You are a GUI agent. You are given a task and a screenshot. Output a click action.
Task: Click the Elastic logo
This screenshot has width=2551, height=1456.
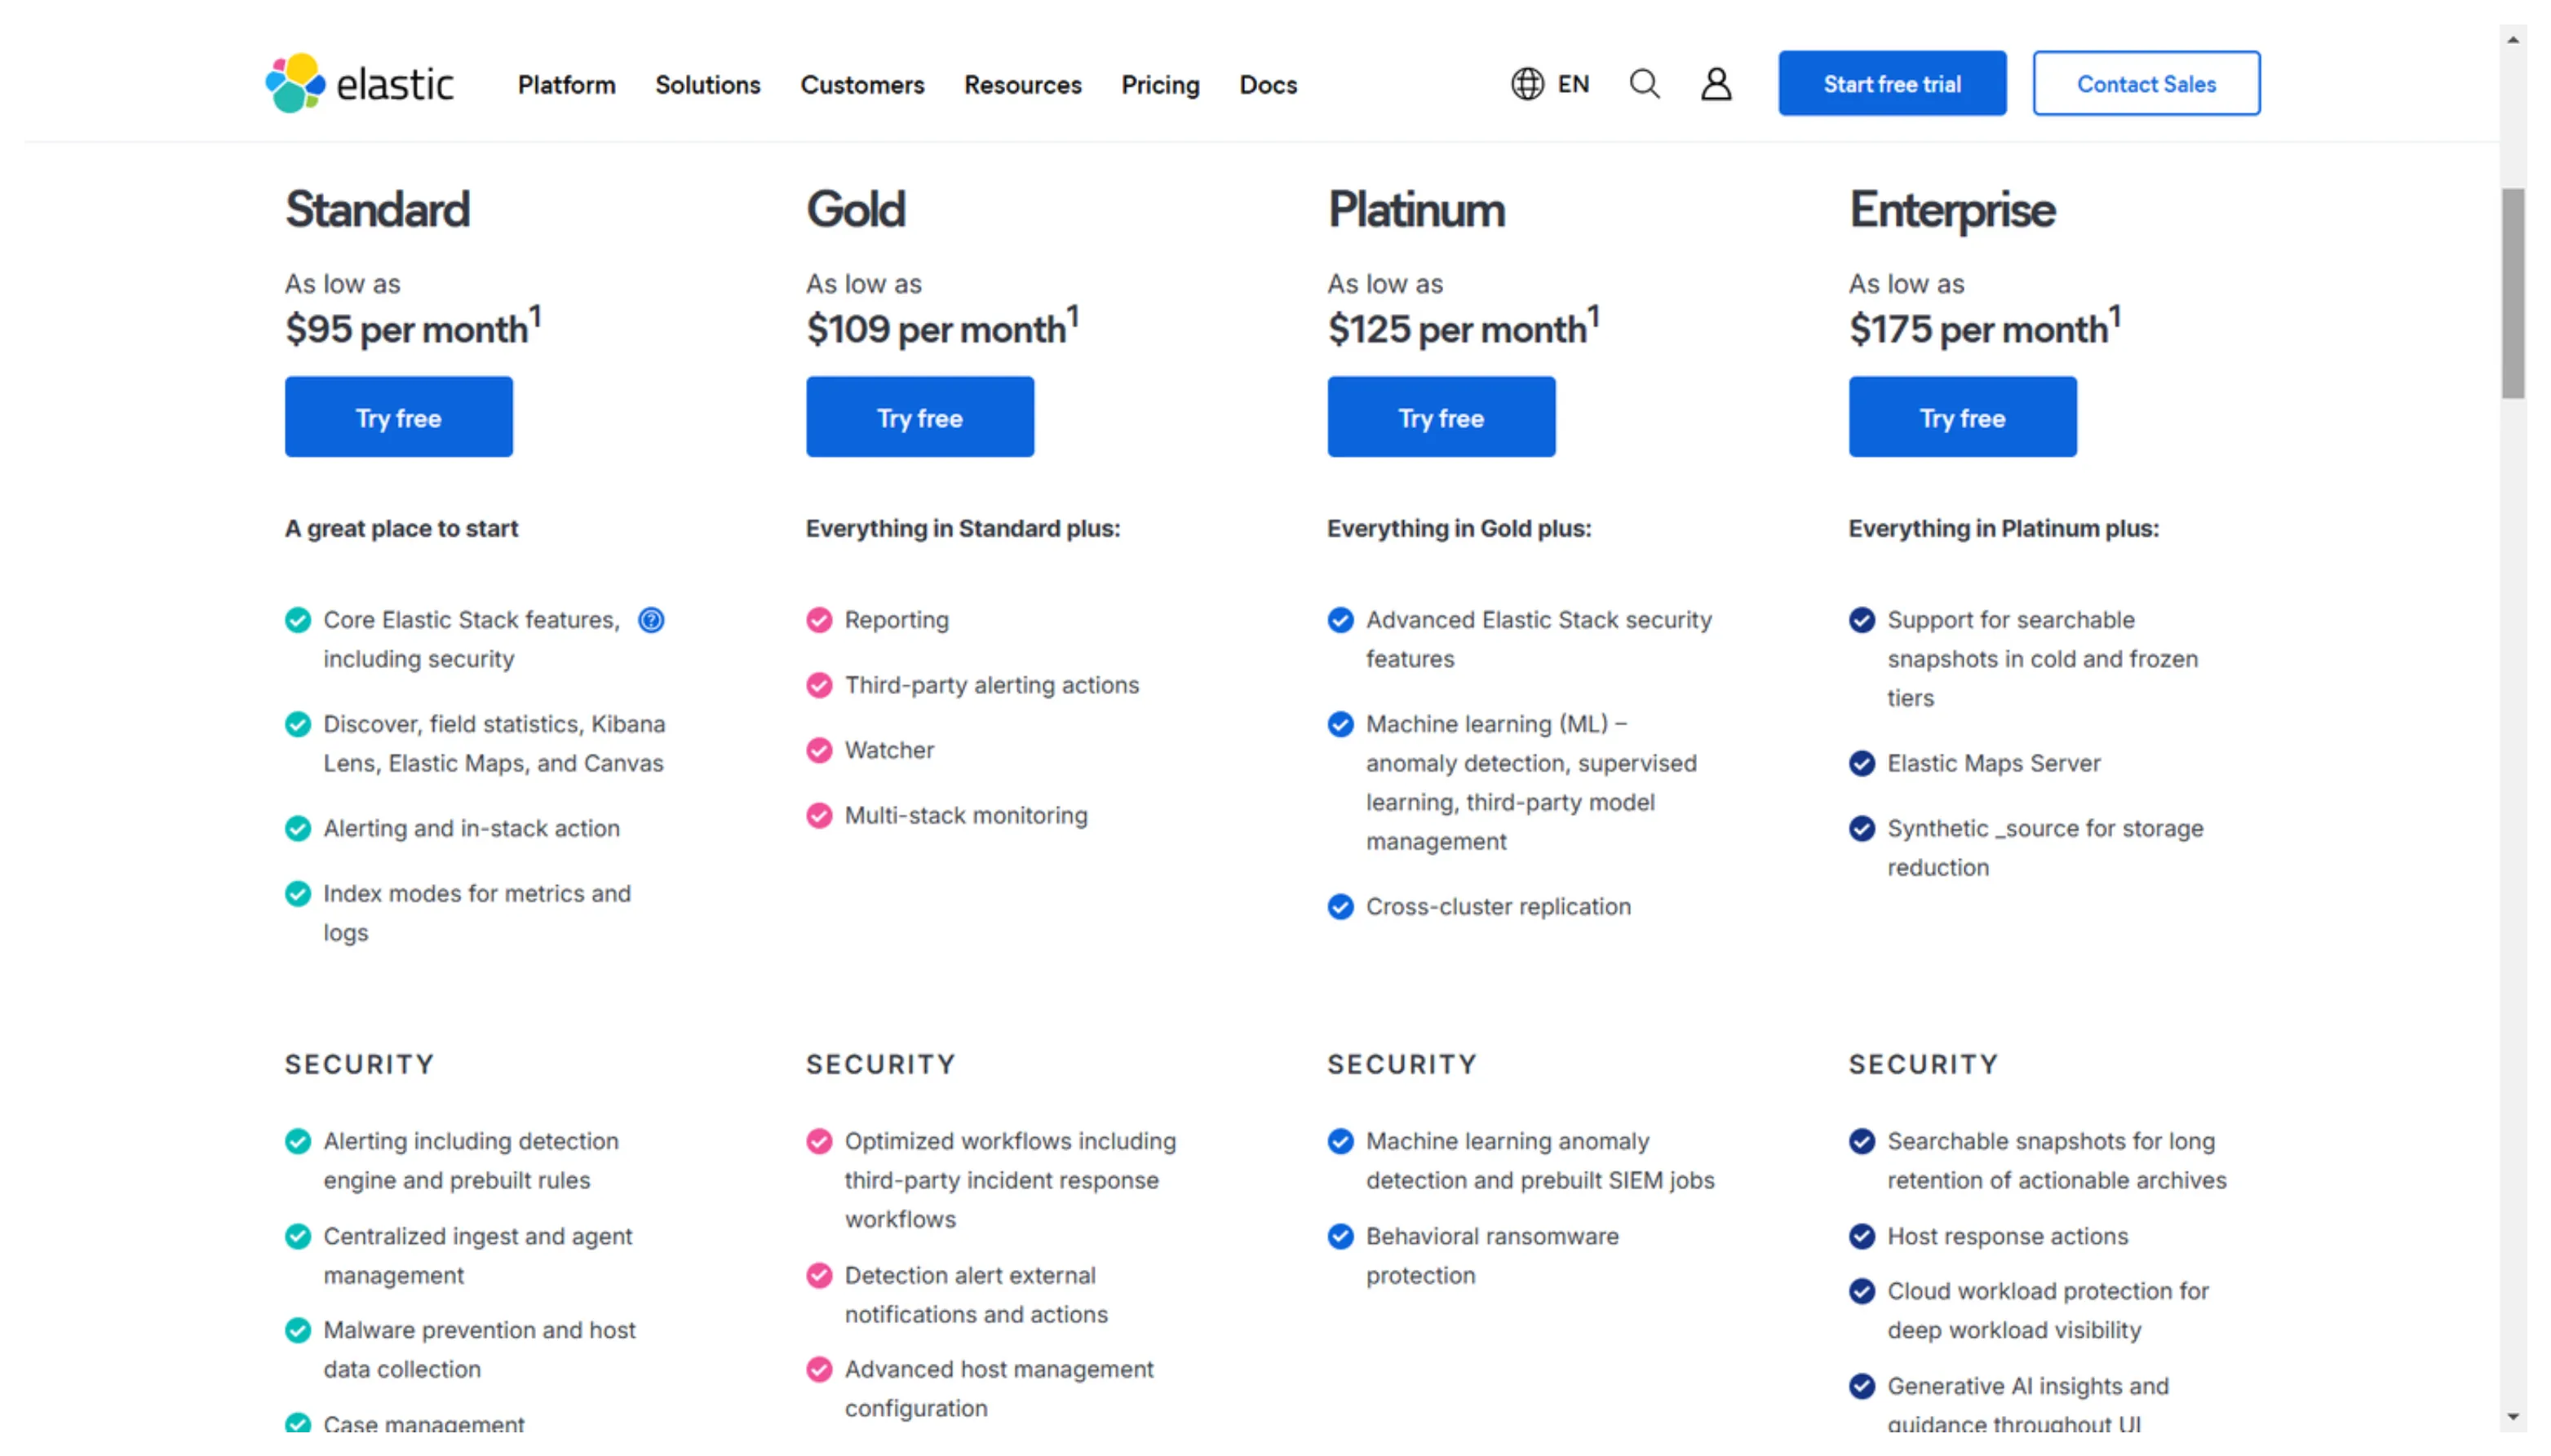[x=359, y=83]
